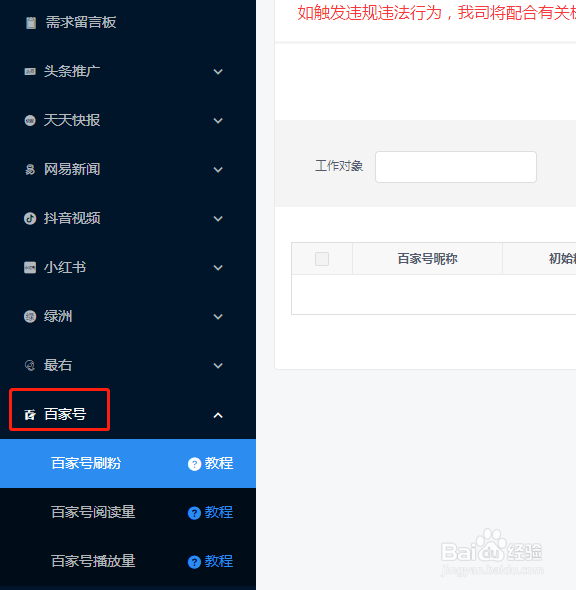Viewport: 576px width, 590px height.
Task: Expand the 绿洲 chevron
Action: coord(218,316)
